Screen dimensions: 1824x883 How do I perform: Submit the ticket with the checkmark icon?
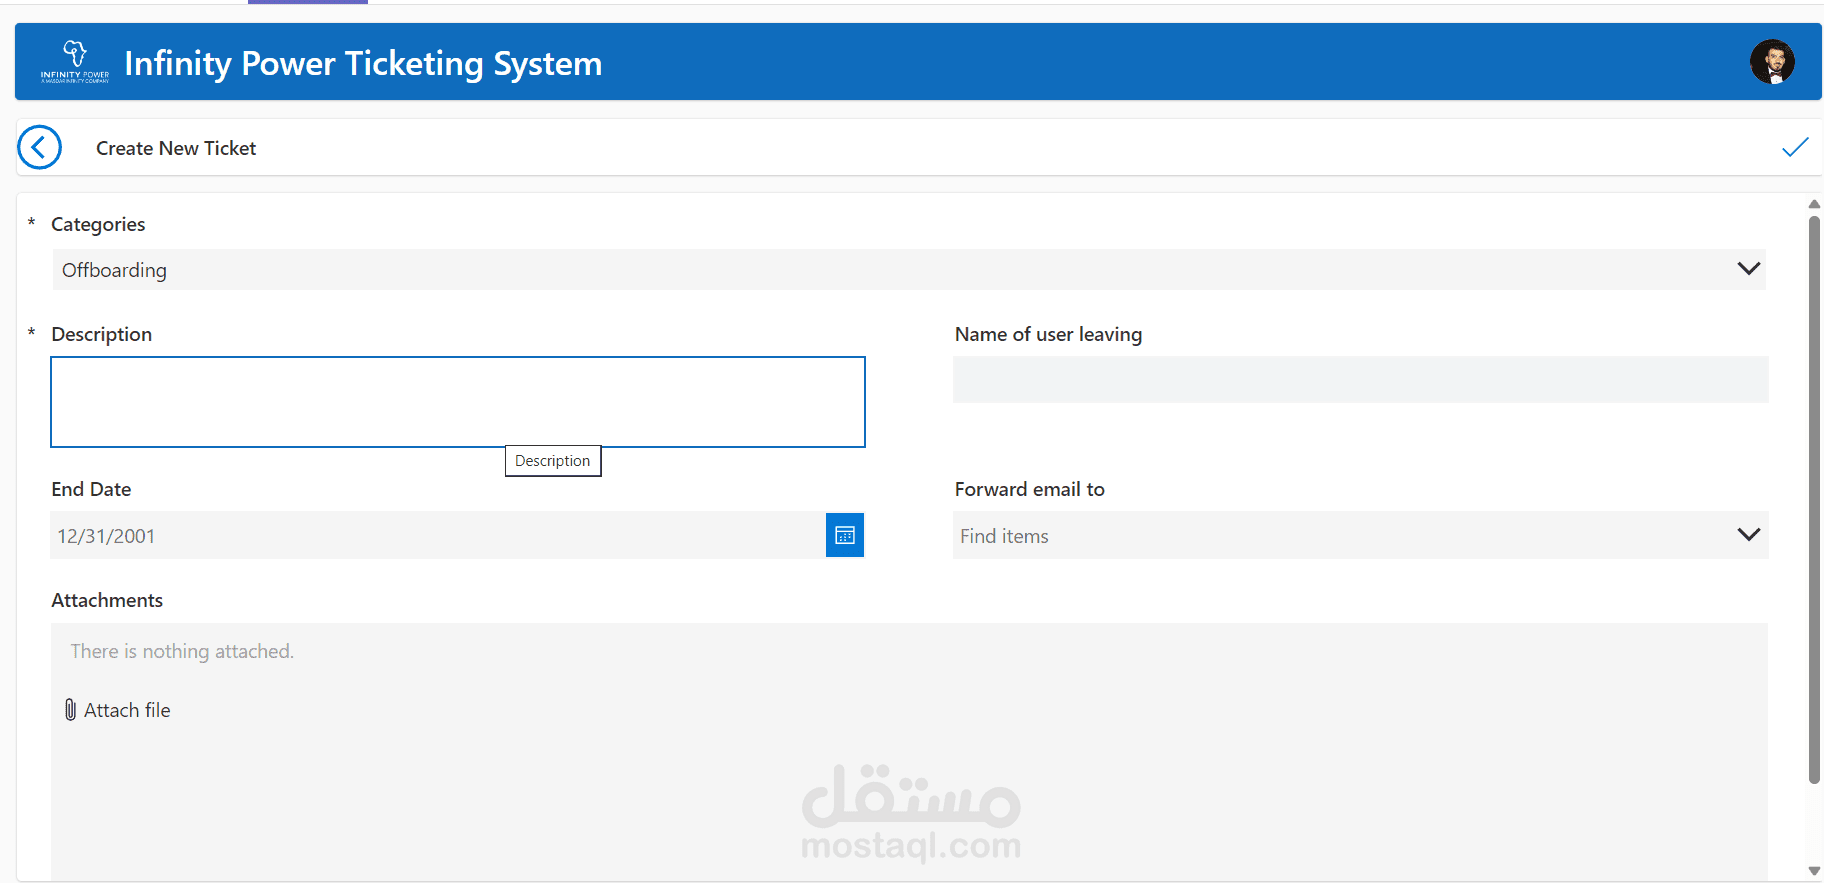coord(1795,148)
